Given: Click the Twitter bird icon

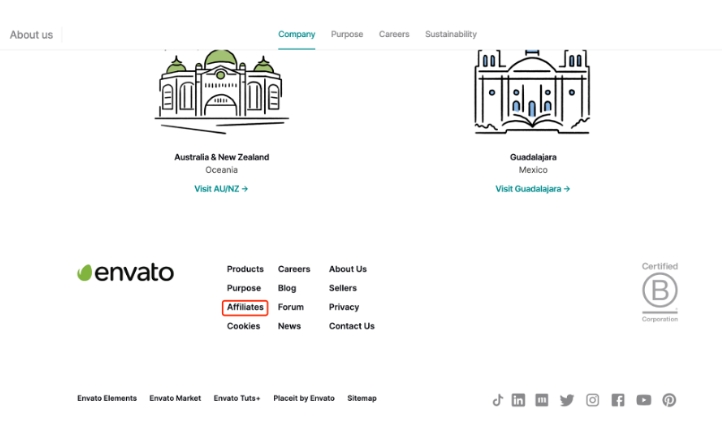Looking at the screenshot, I should tap(567, 400).
